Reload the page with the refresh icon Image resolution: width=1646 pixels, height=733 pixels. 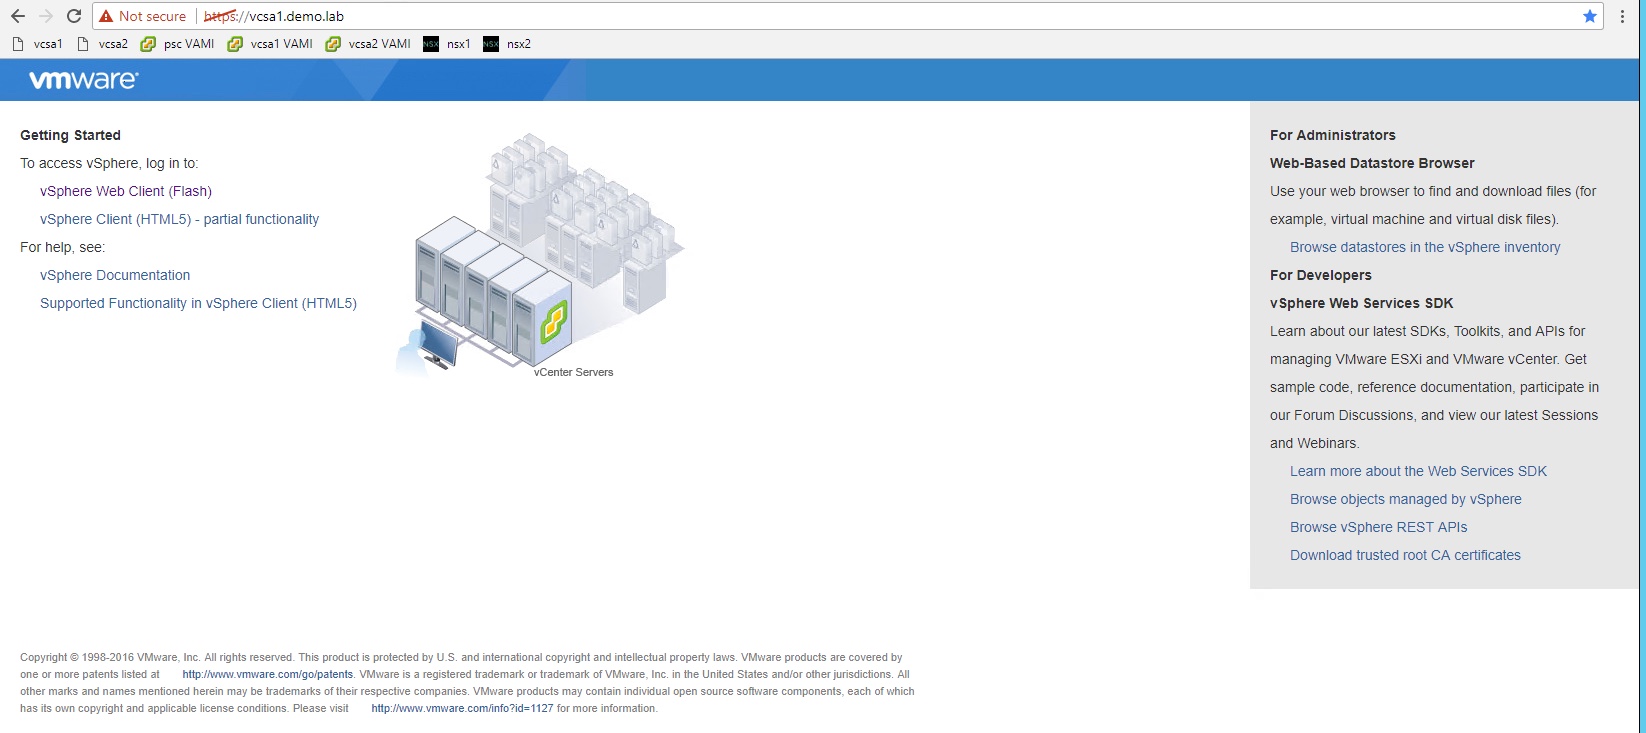[74, 16]
